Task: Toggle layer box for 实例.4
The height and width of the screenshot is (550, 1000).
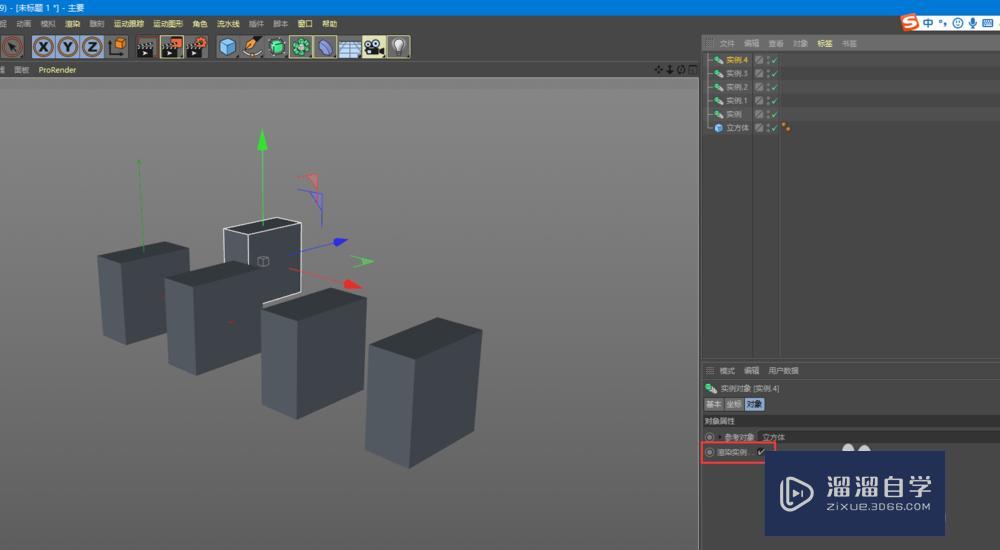Action: 759,60
